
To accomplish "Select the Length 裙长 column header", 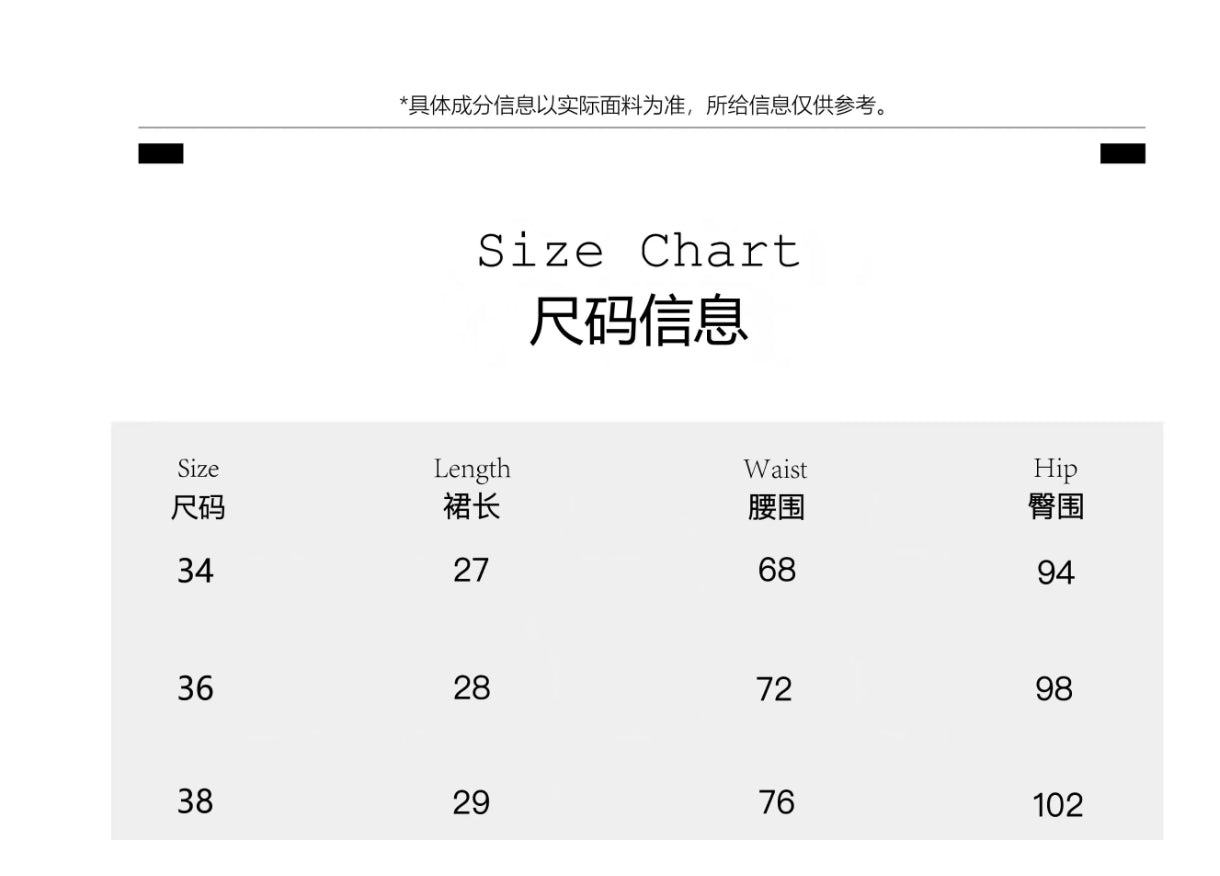I will point(472,489).
